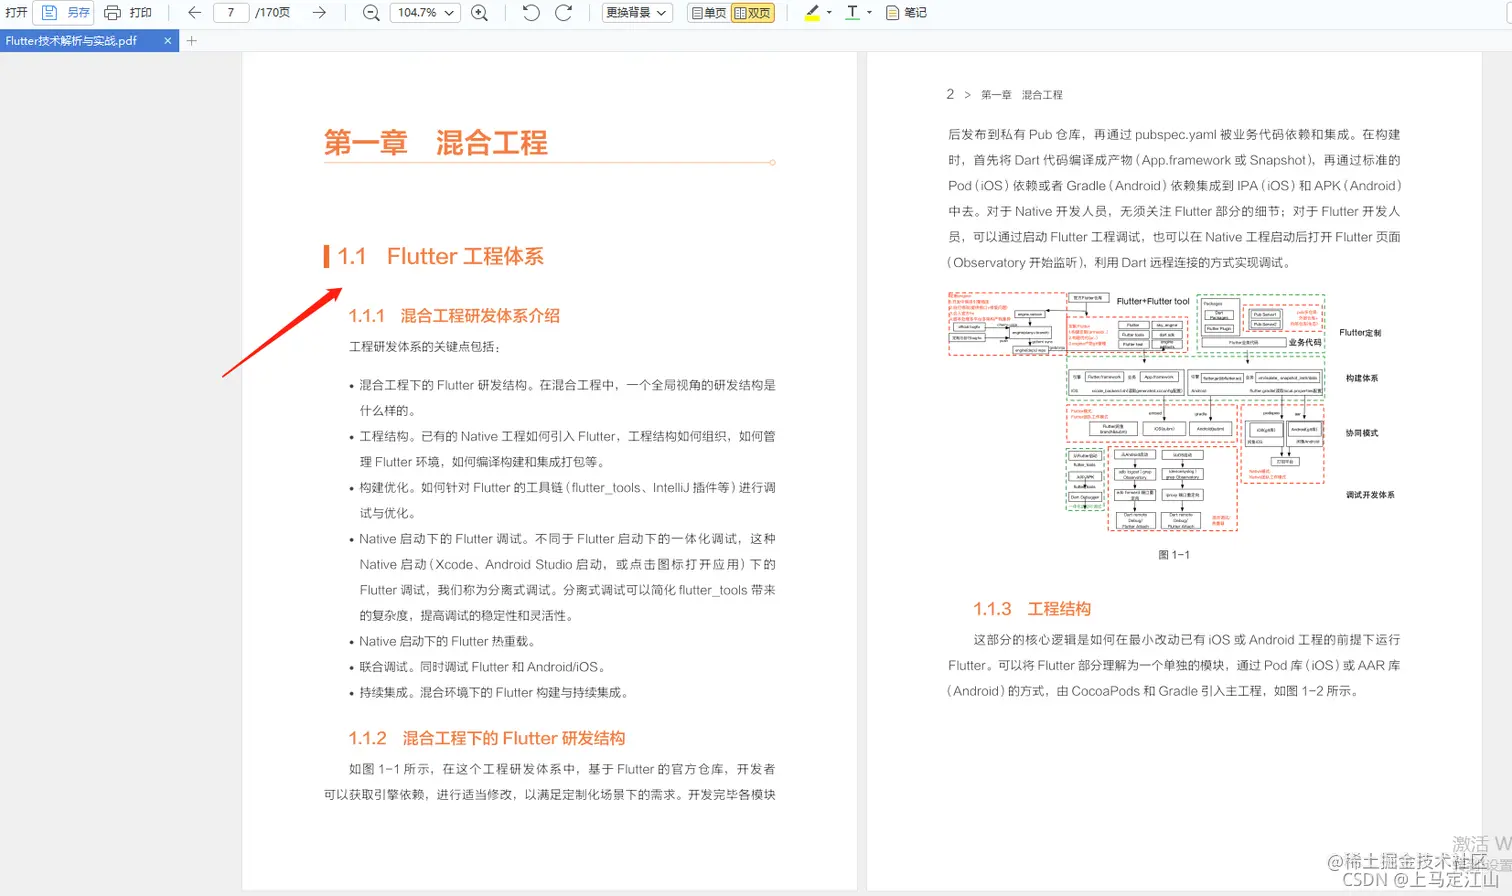
Task: Select the text underline T tool
Action: 852,13
